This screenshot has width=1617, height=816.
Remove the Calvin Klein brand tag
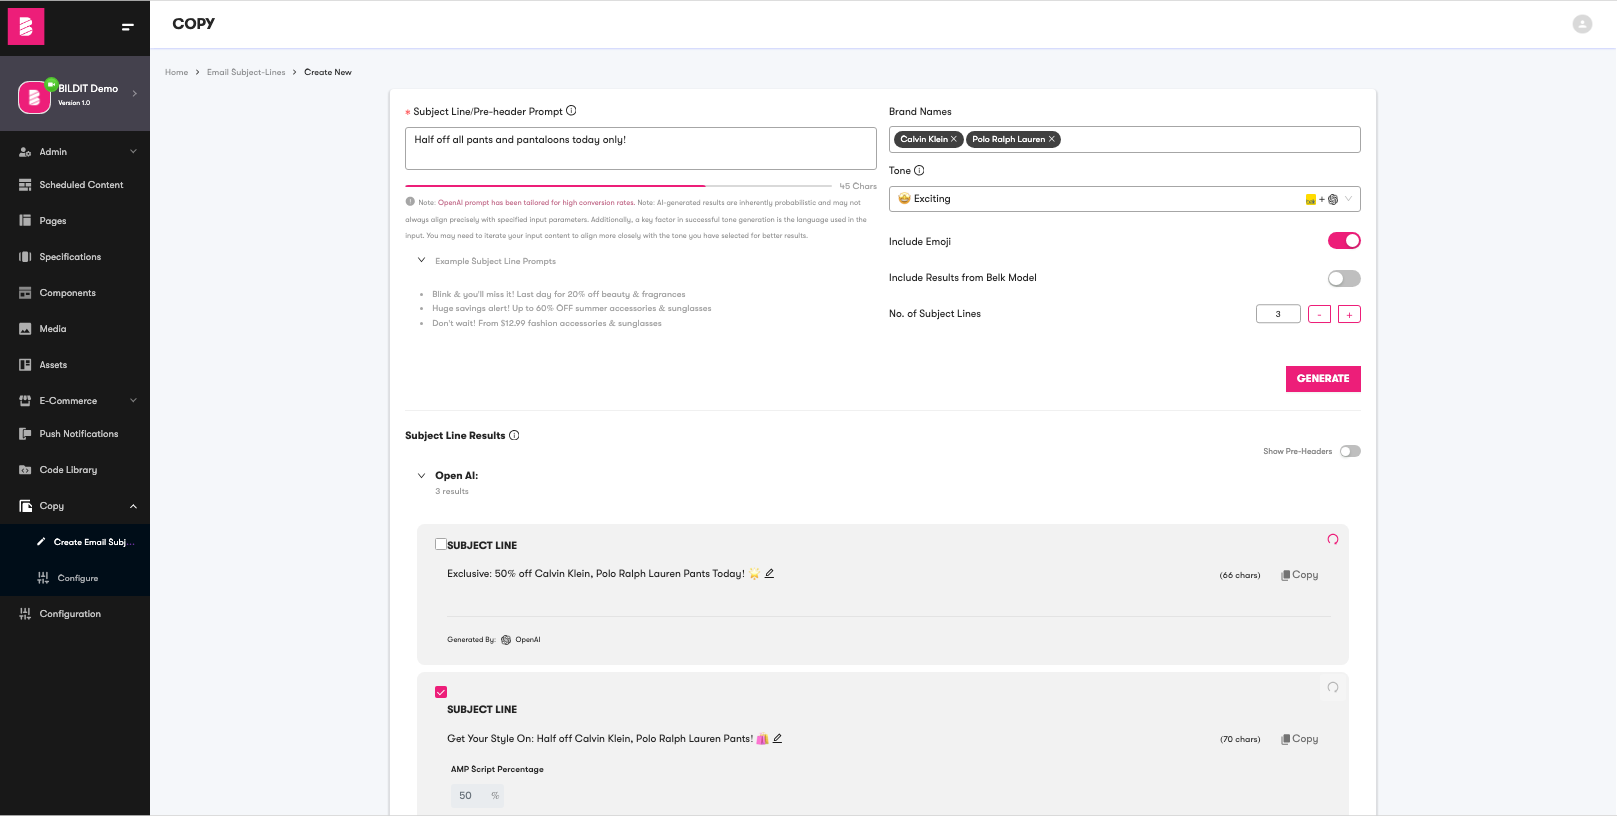954,139
